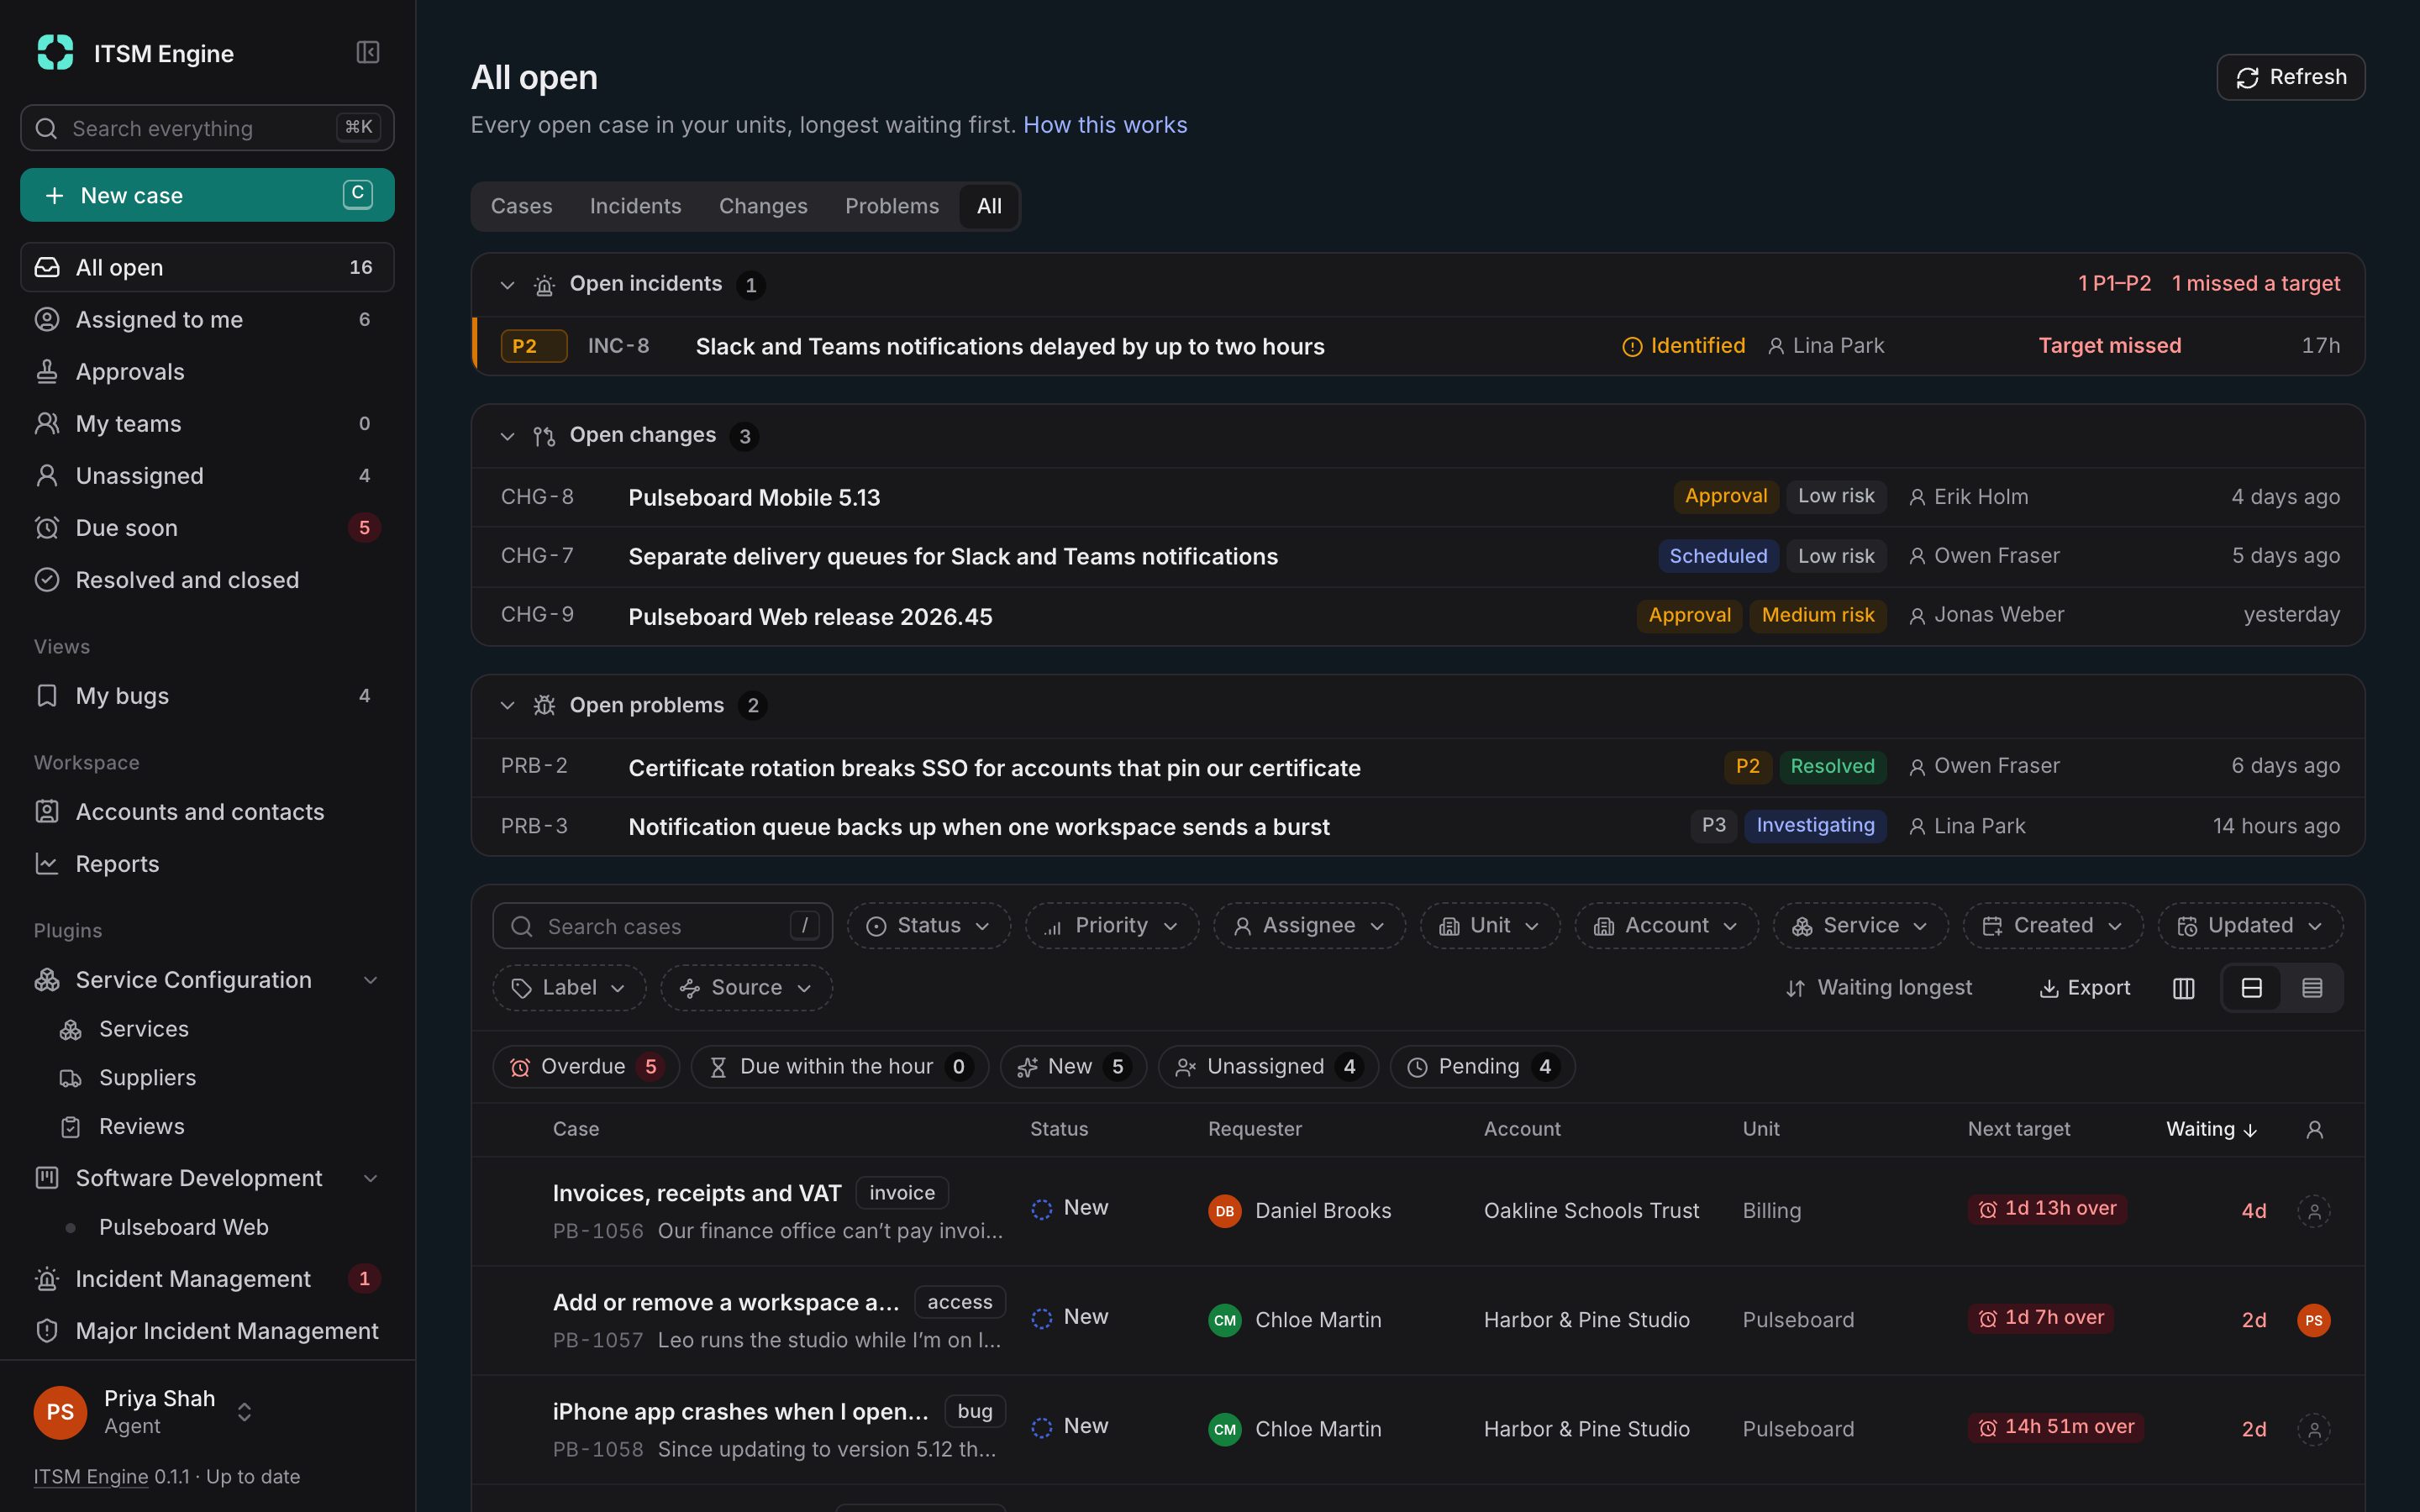Collapse the Open incidents section
The height and width of the screenshot is (1512, 2420).
point(508,285)
